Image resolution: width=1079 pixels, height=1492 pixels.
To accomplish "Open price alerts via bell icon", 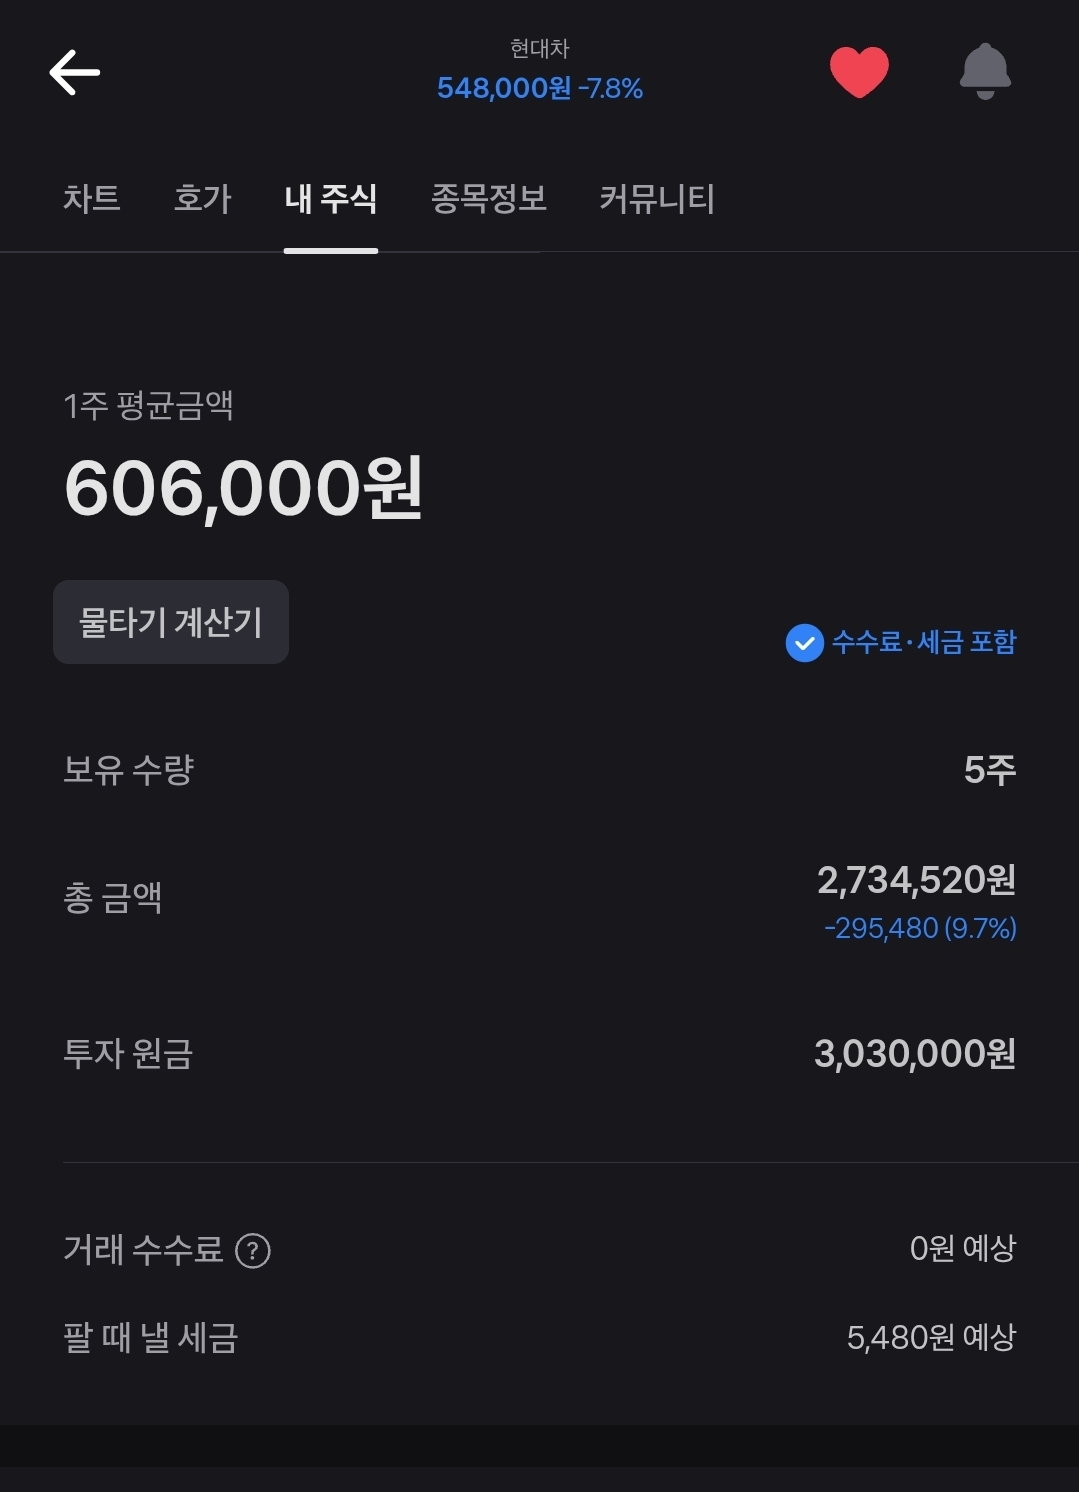I will pos(985,72).
